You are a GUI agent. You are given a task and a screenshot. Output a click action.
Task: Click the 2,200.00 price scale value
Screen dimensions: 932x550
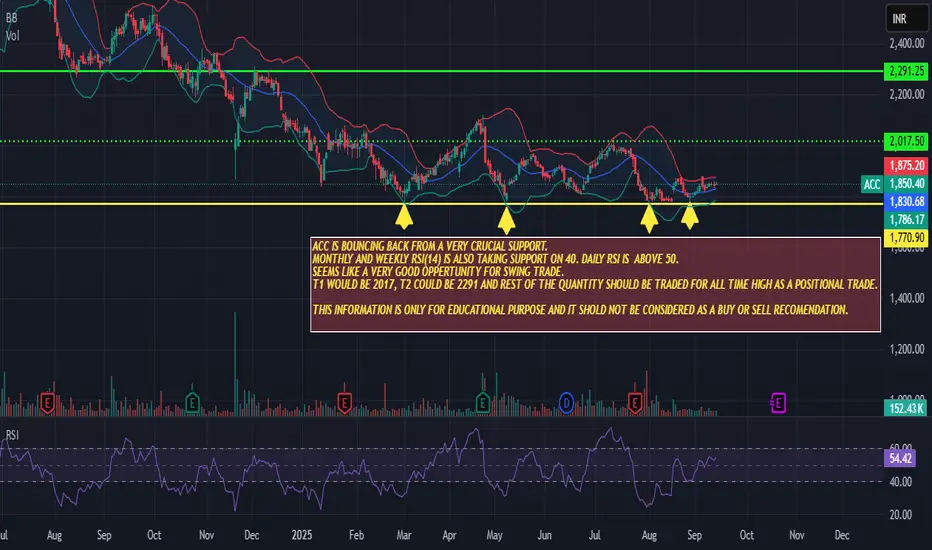coord(906,95)
